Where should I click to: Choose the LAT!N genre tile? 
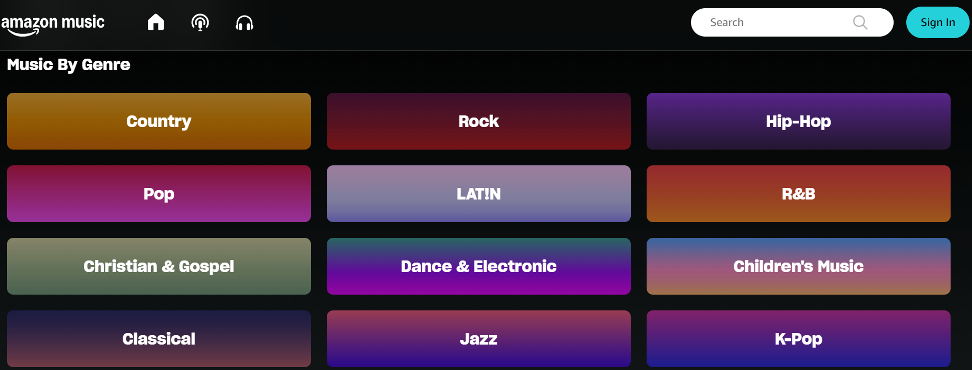(x=479, y=194)
